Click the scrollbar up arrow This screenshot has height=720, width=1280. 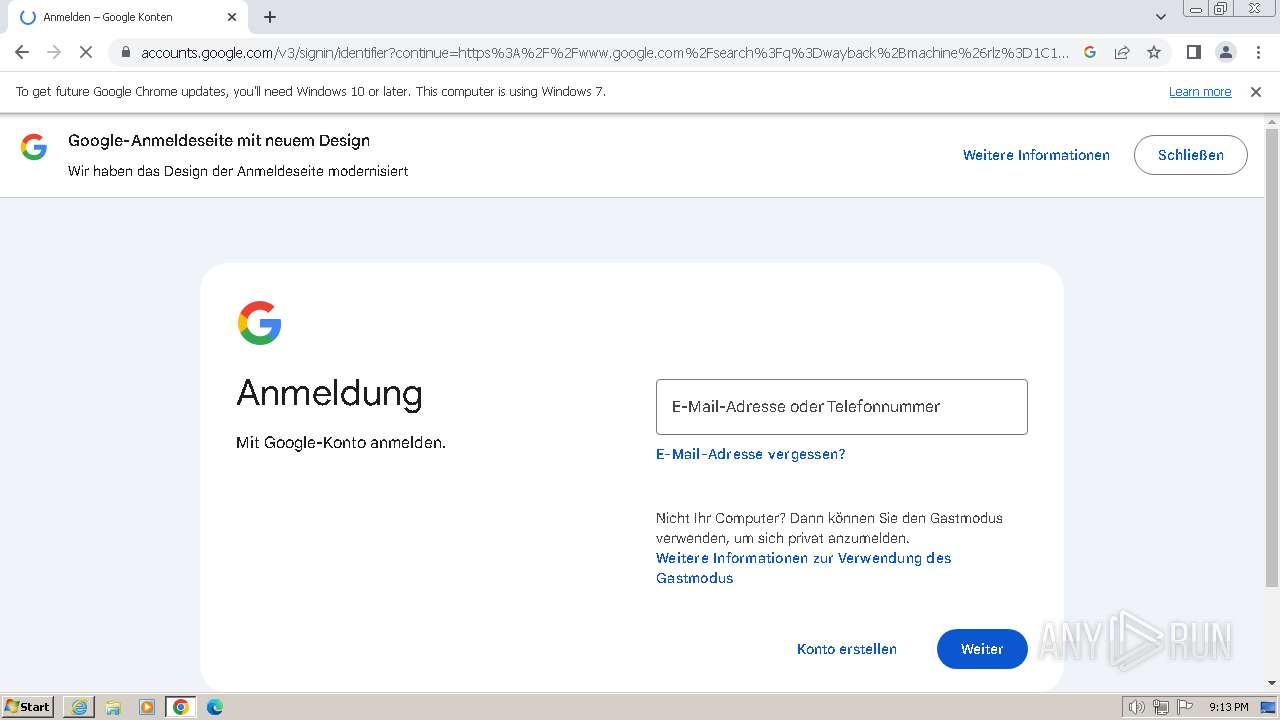coord(1272,121)
